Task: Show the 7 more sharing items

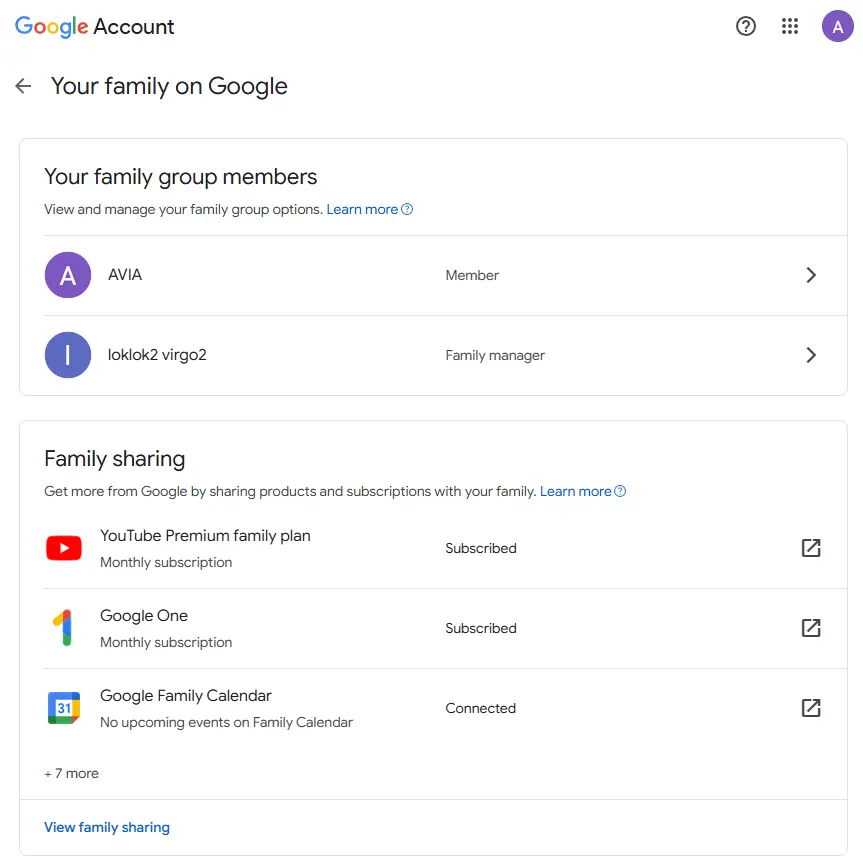Action: [72, 773]
